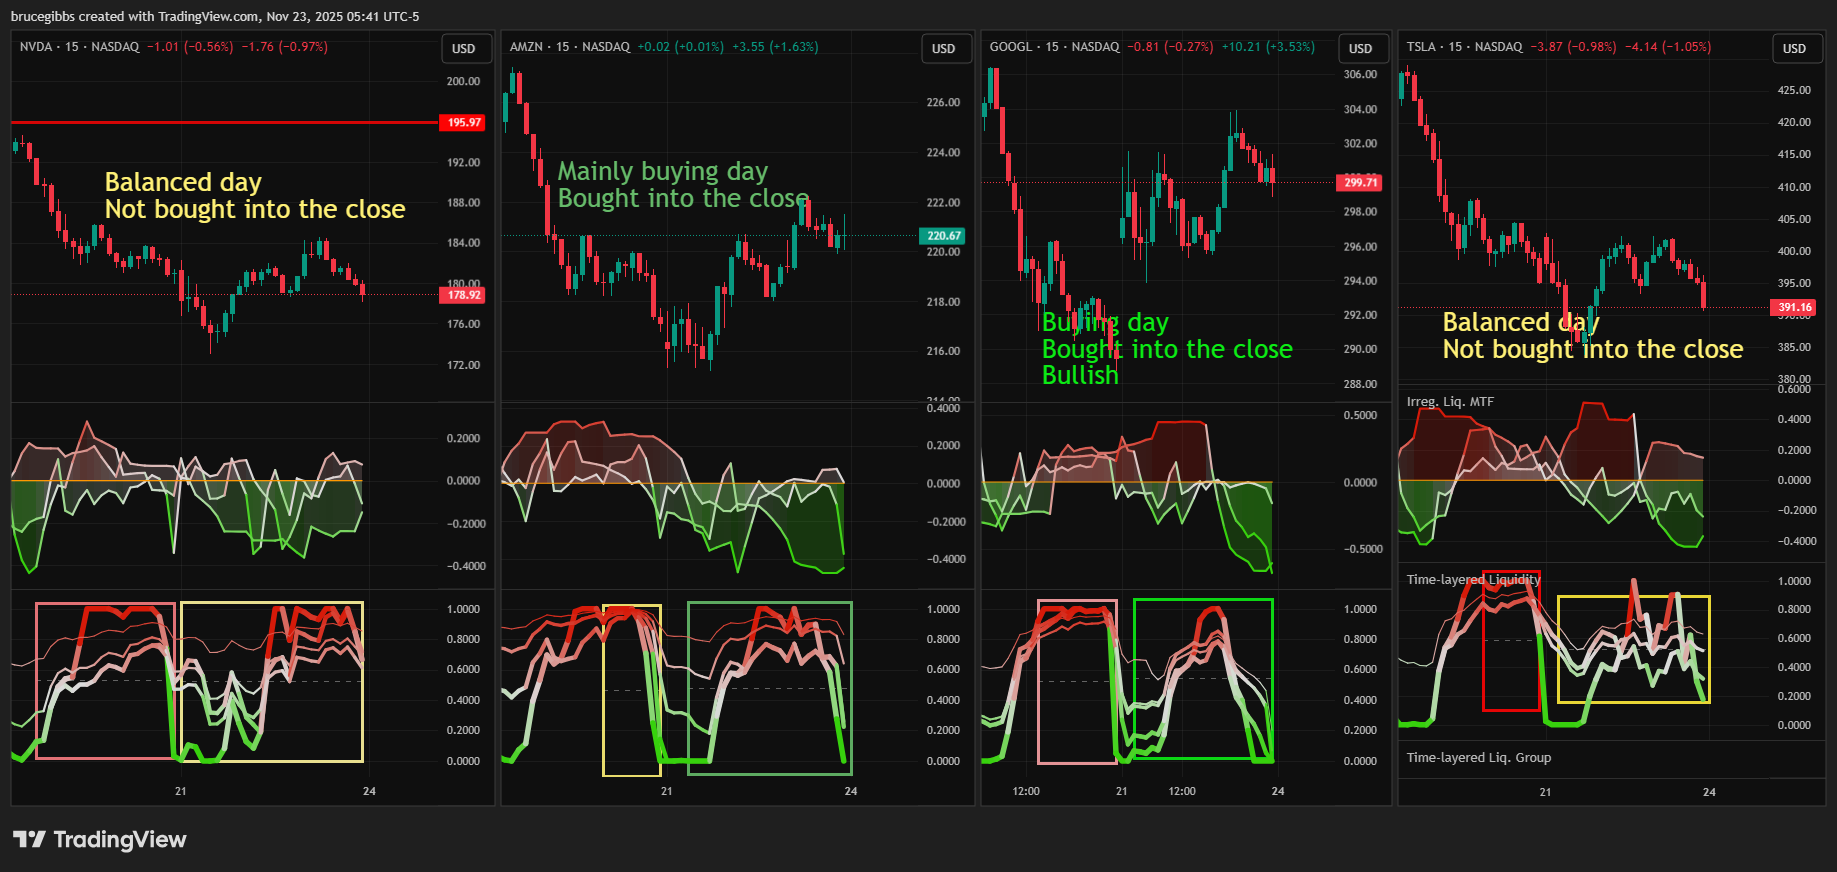Click the red 195.97 price label
Image resolution: width=1837 pixels, height=872 pixels.
(463, 122)
